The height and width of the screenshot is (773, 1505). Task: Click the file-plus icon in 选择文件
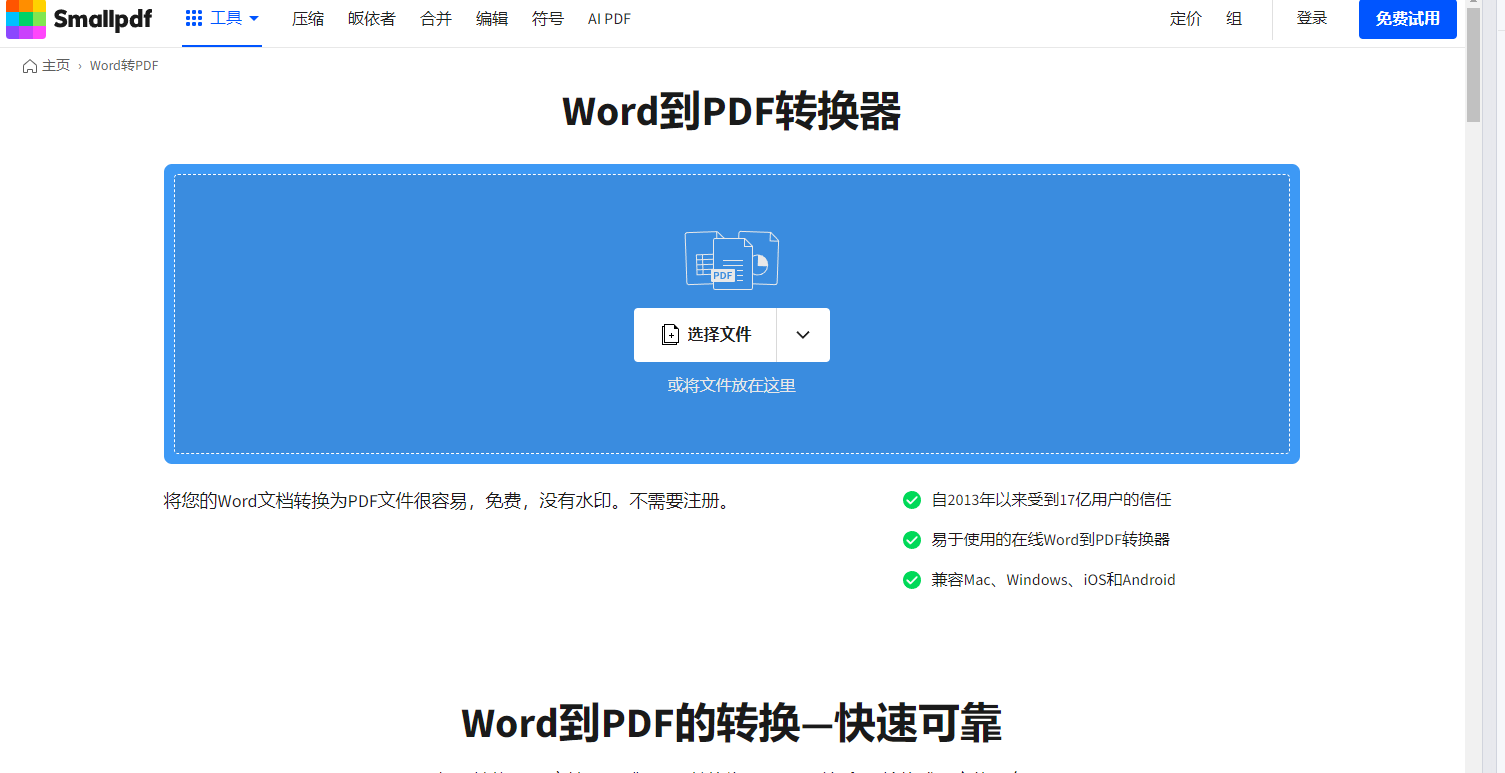(670, 335)
